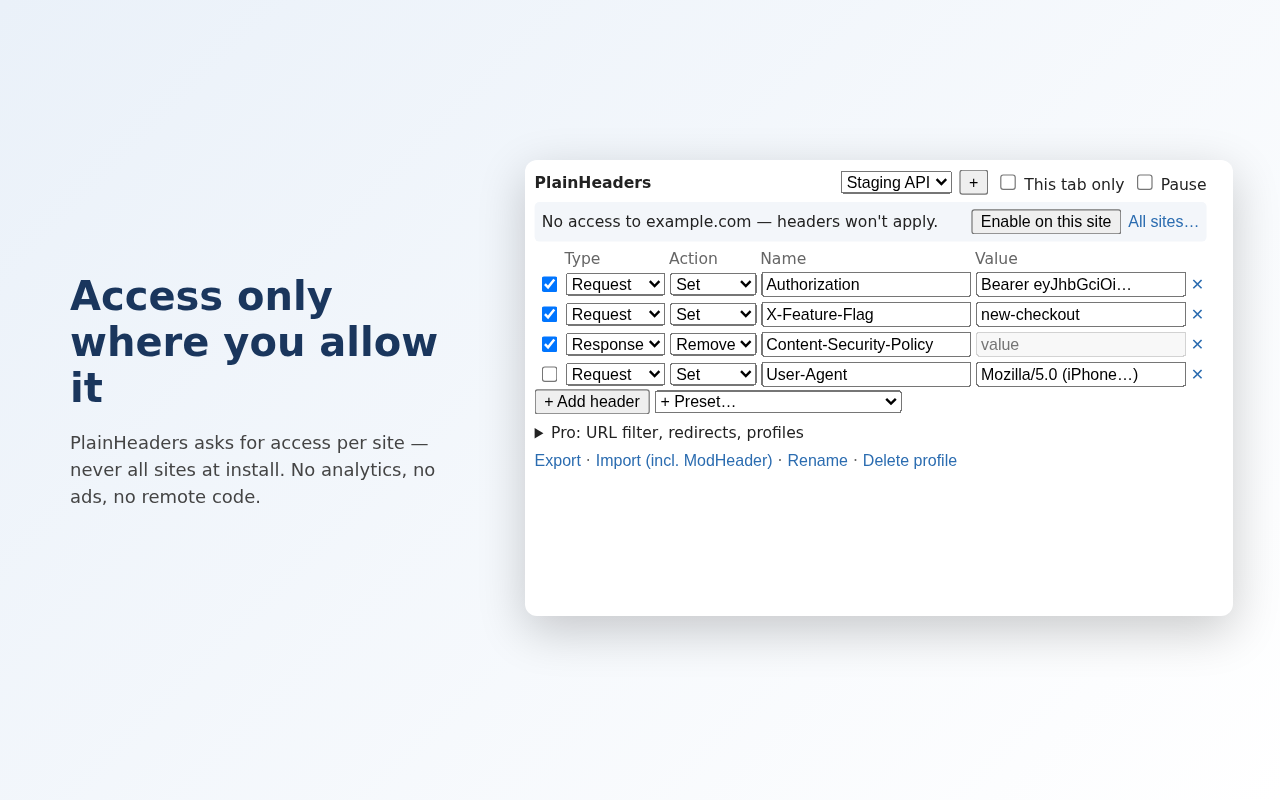Click the No access to example.com message

pyautogui.click(x=740, y=222)
